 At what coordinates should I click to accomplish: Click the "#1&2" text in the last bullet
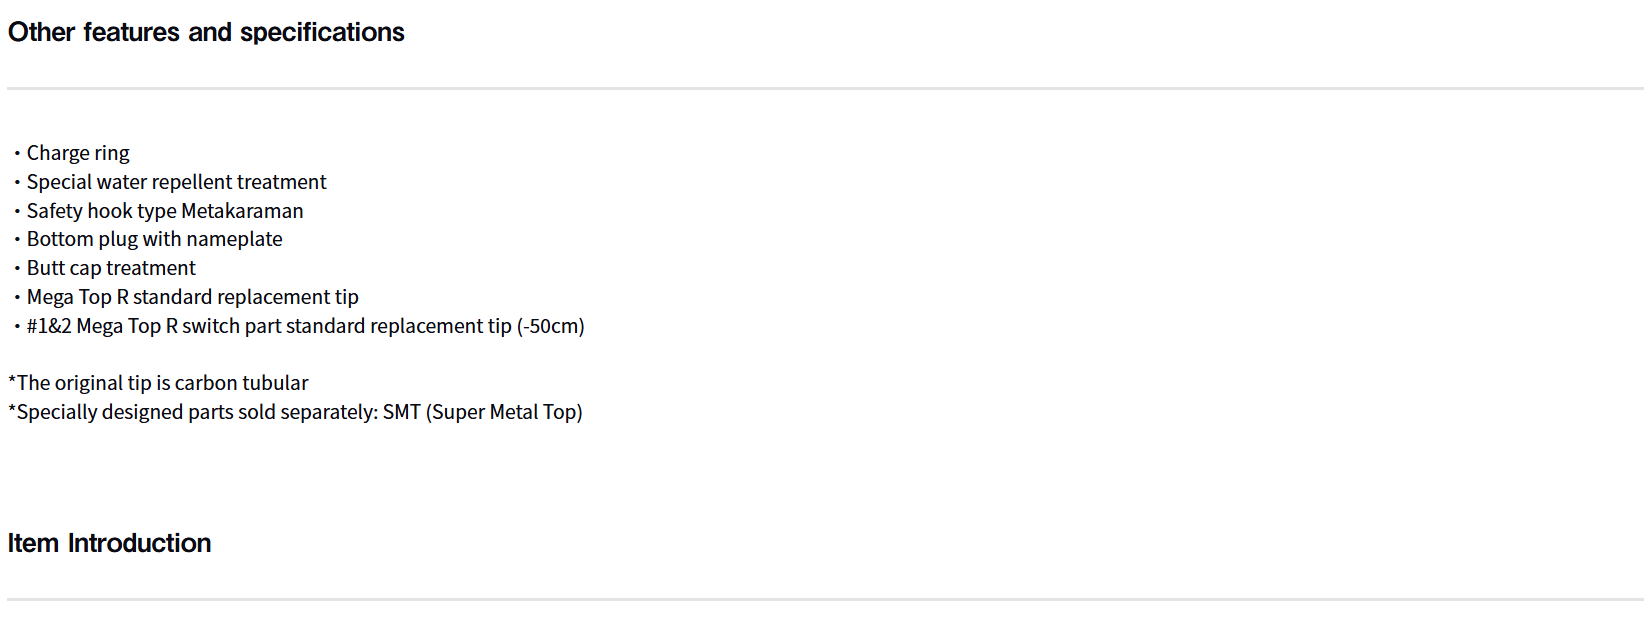click(49, 326)
